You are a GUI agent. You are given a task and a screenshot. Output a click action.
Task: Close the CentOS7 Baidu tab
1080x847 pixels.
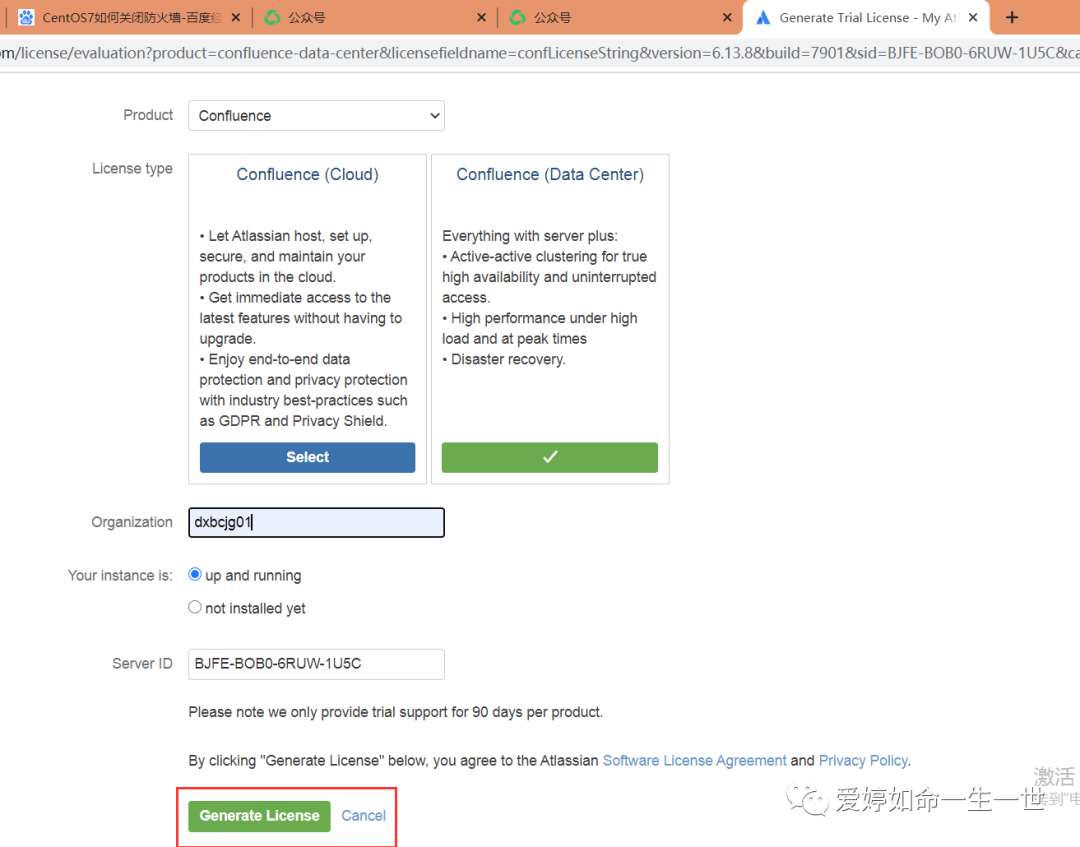click(236, 18)
